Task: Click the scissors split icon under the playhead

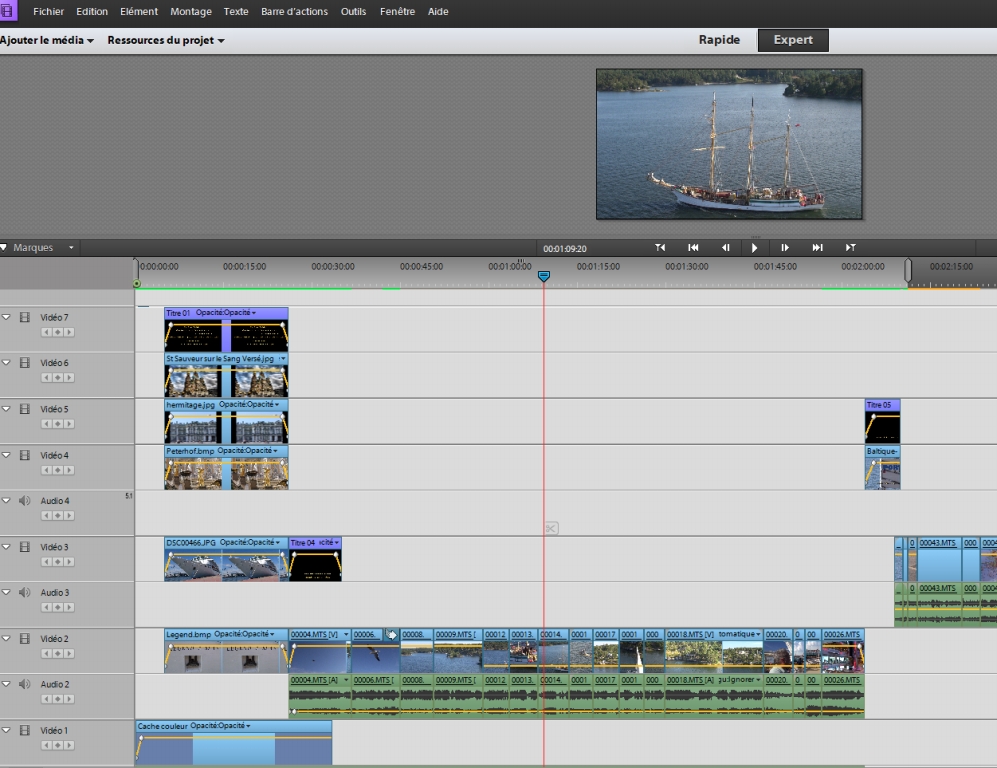Action: (x=550, y=528)
